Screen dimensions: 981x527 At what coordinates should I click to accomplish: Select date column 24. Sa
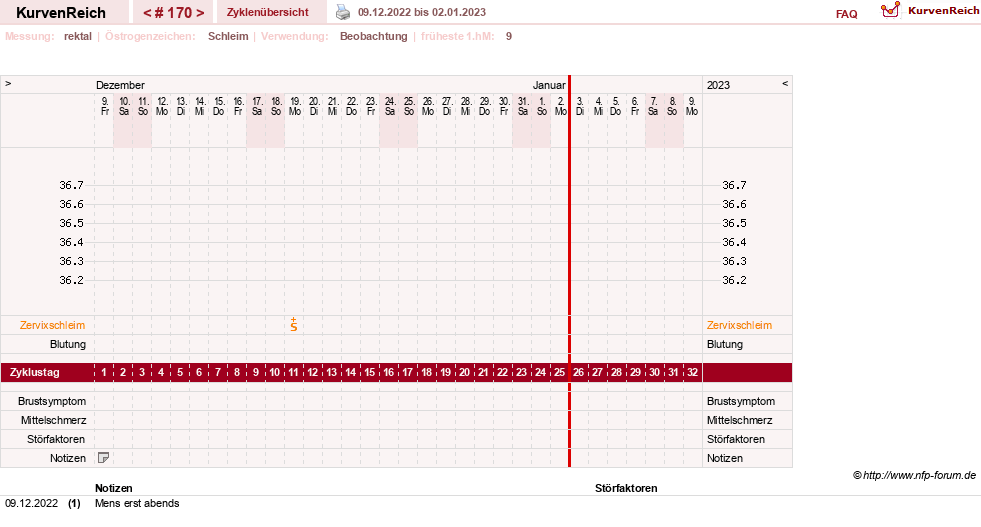390,106
